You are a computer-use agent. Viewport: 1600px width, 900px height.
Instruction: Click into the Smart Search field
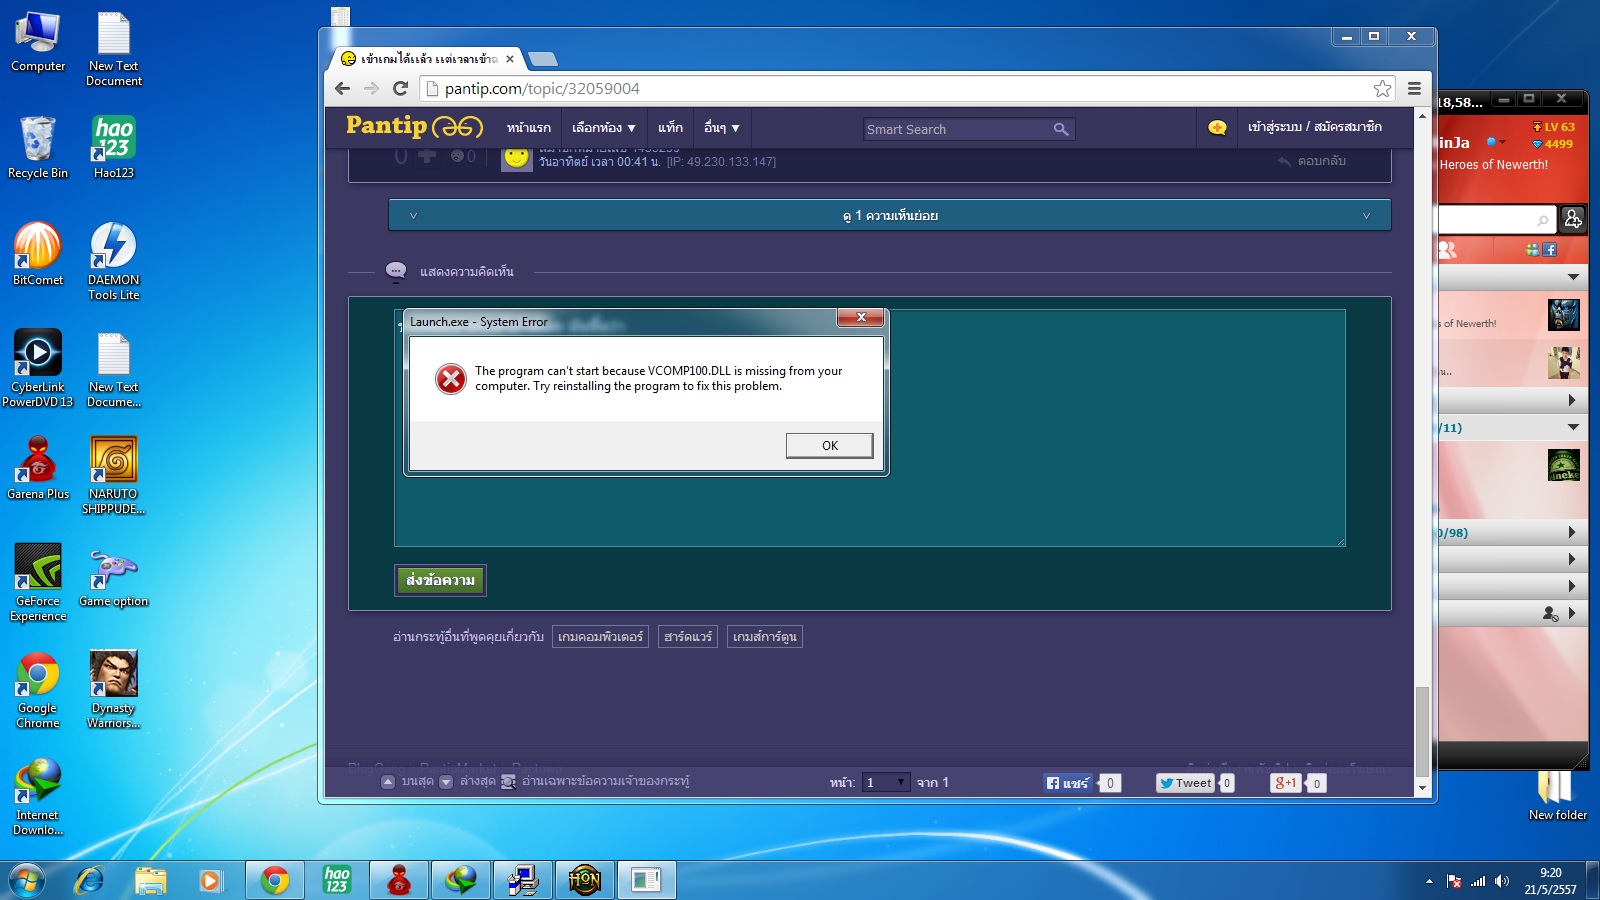[x=955, y=129]
